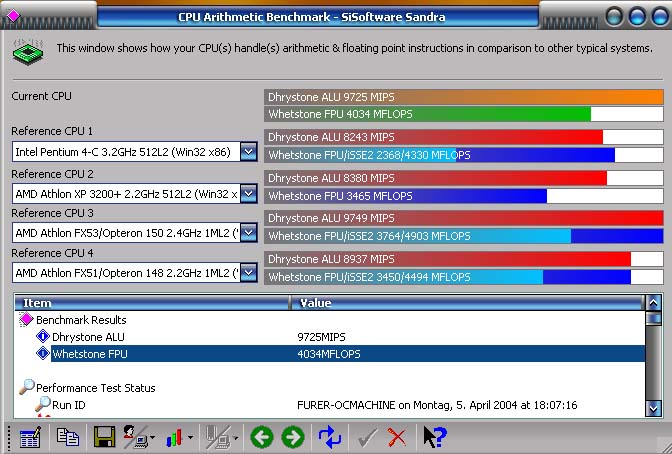Viewport: 672px width, 454px height.
Task: Open context help with question mark cursor
Action: [x=434, y=437]
